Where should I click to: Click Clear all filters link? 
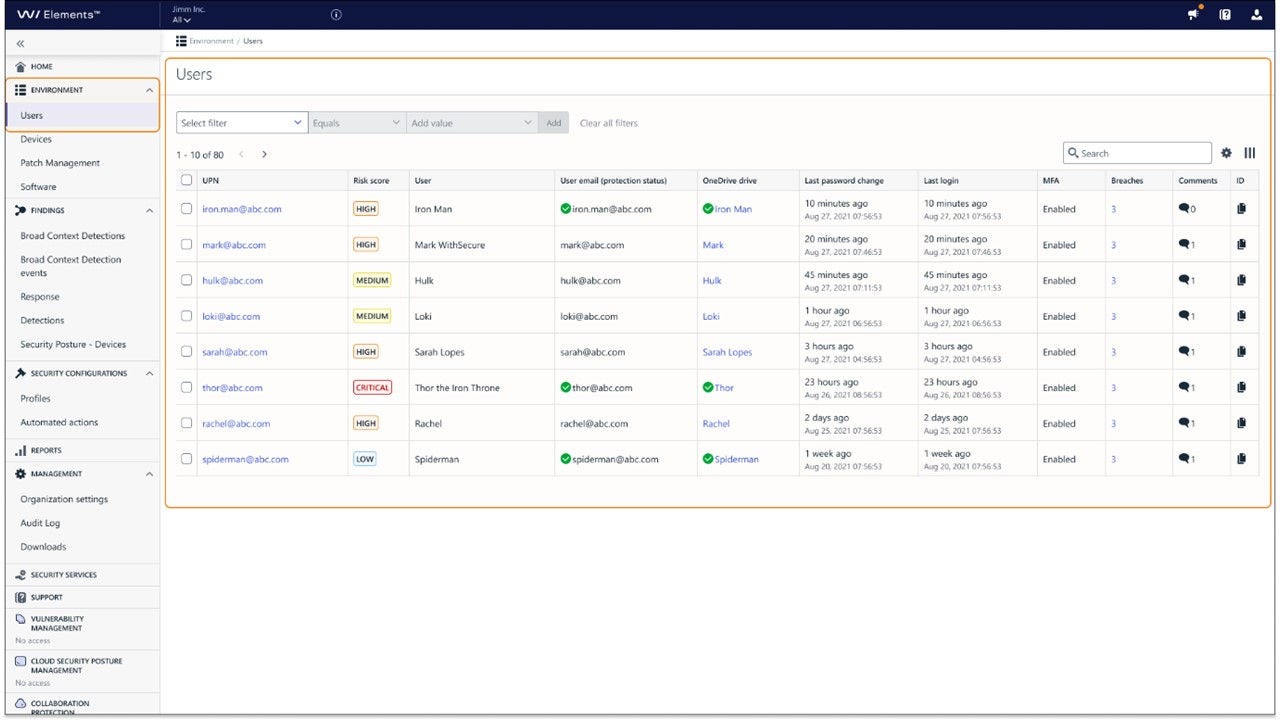coord(609,123)
